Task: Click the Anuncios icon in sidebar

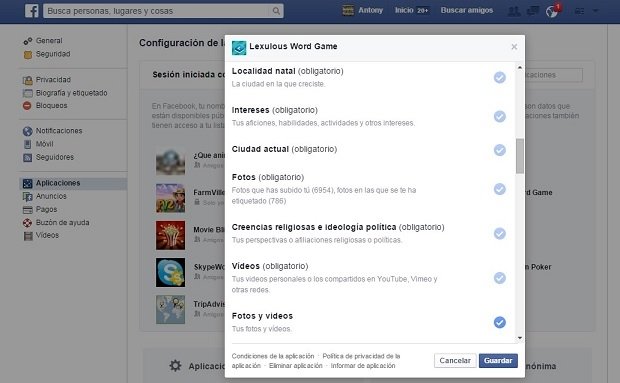Action: pos(27,196)
